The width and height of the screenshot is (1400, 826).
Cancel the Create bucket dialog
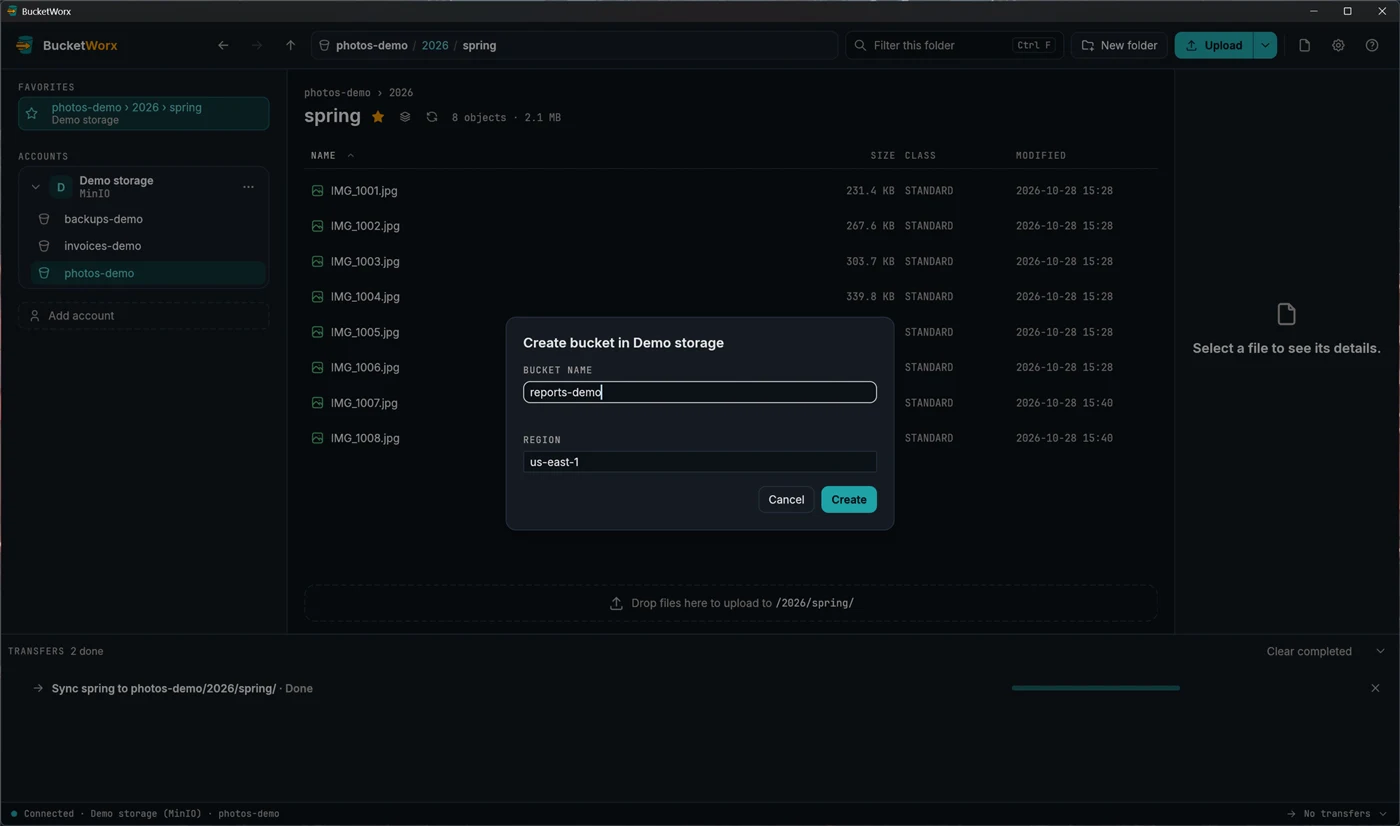coord(786,499)
